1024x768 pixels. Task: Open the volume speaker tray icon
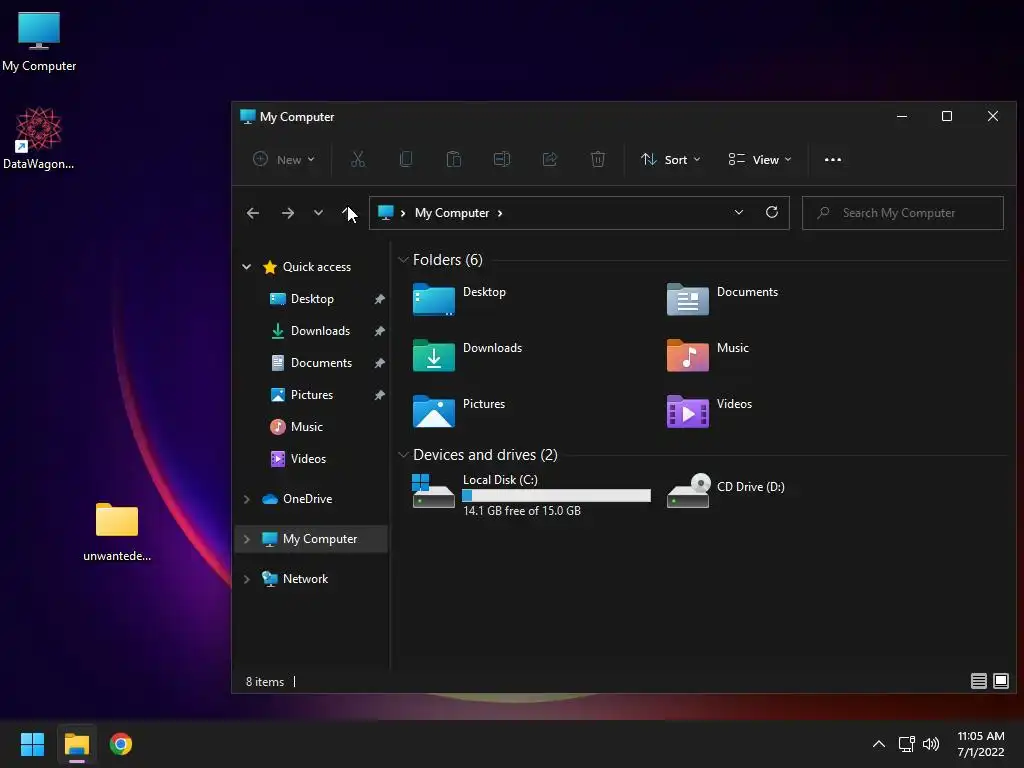tap(931, 744)
